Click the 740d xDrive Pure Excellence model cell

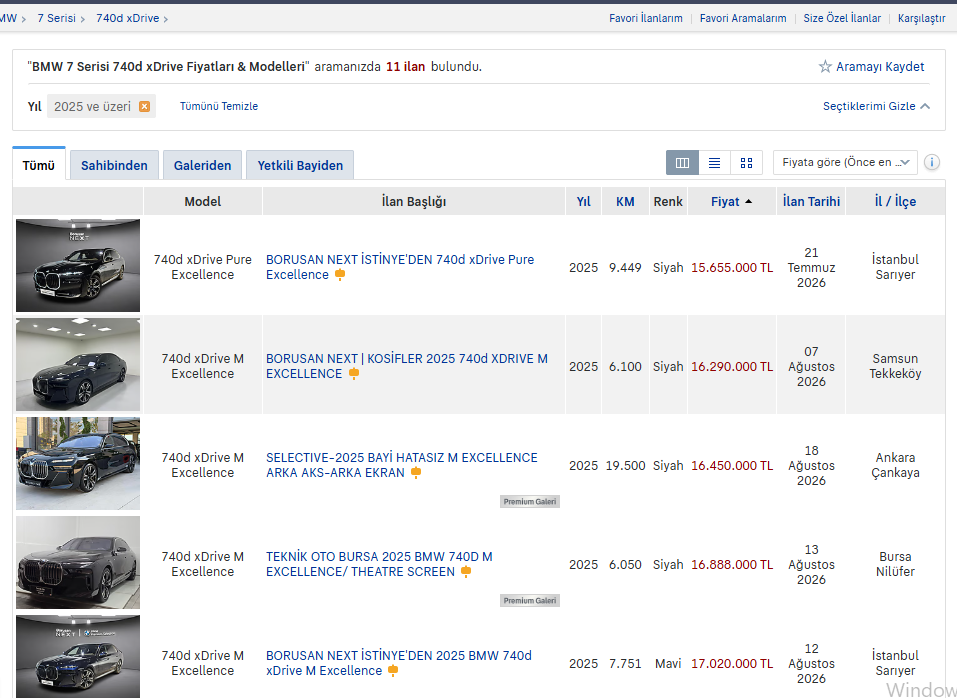[x=203, y=267]
